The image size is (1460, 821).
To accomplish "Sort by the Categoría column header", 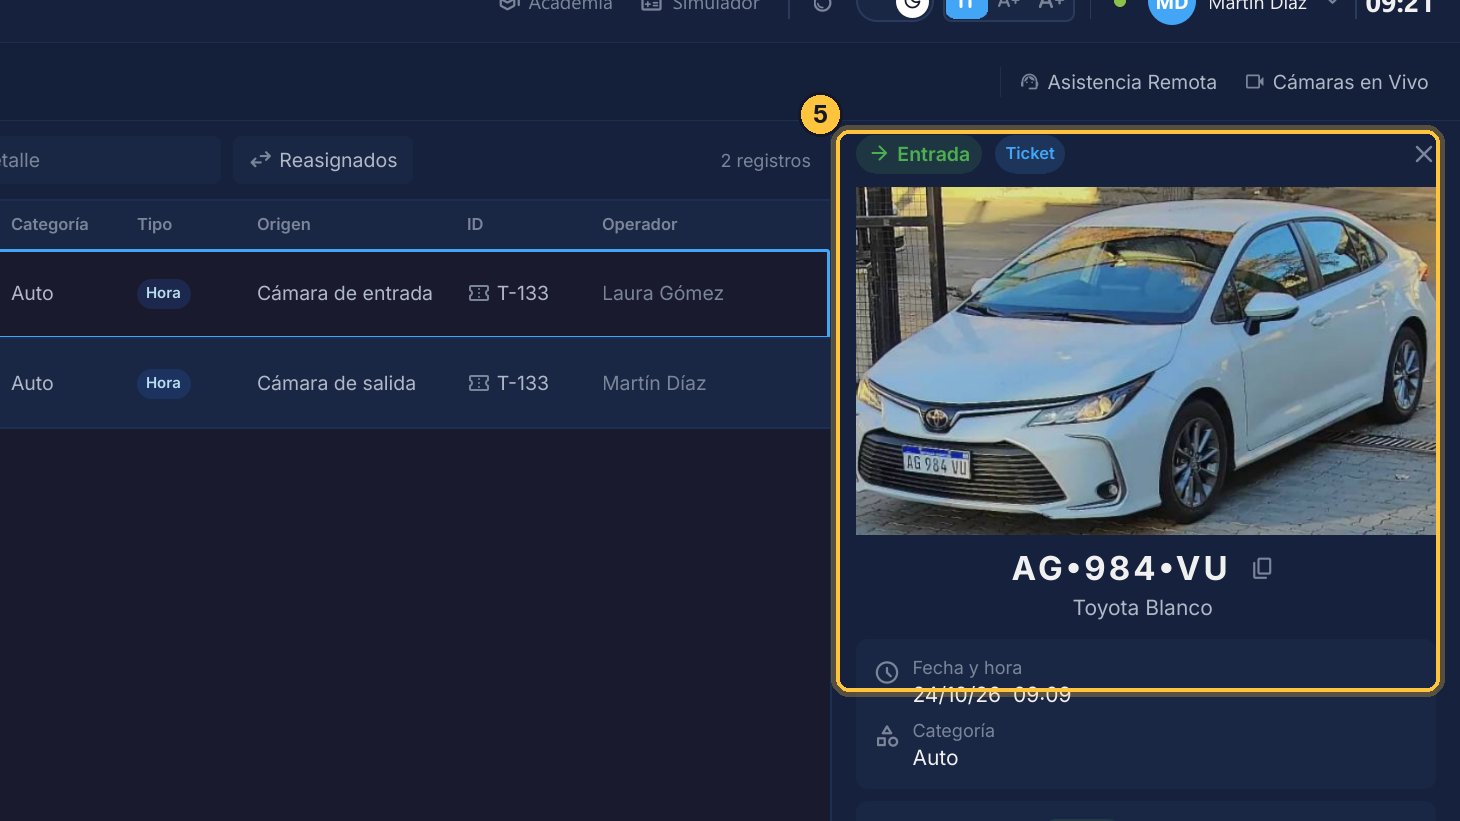I will [50, 224].
